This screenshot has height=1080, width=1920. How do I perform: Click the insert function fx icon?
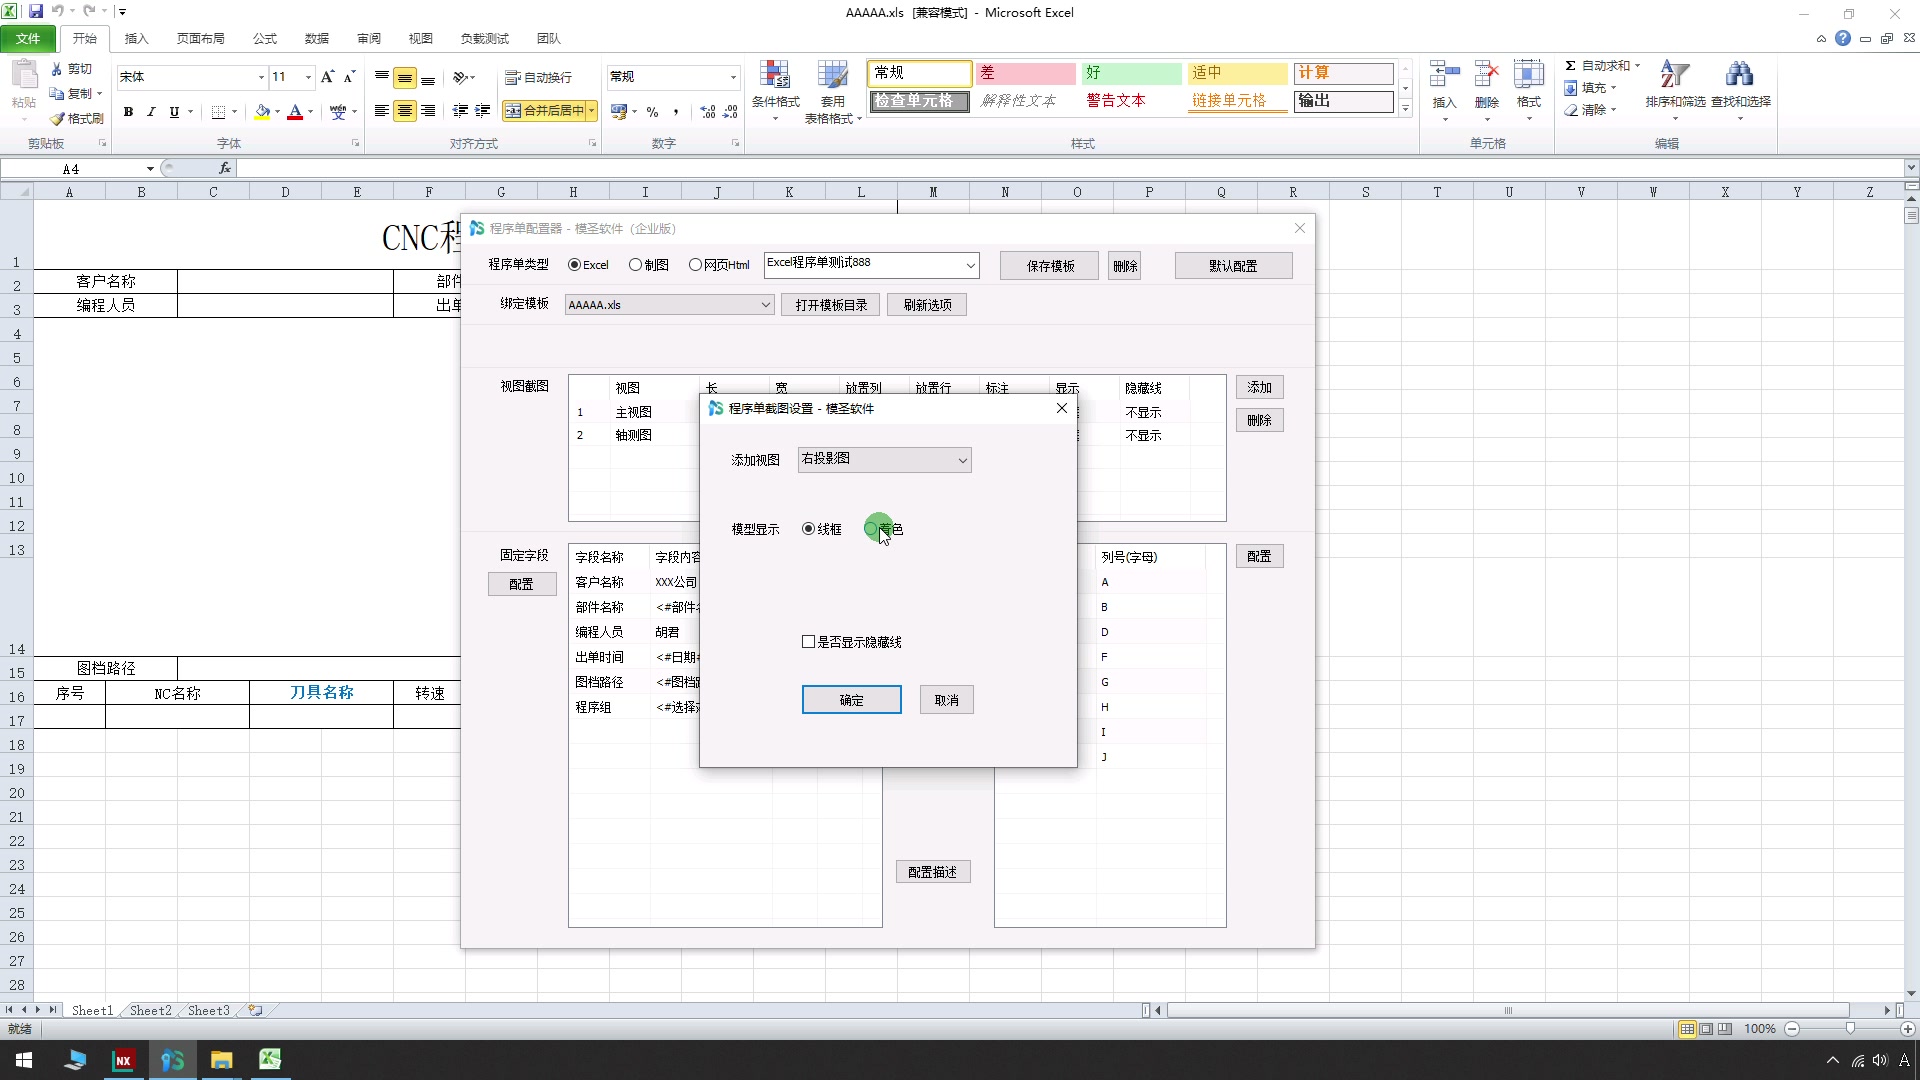pos(225,168)
